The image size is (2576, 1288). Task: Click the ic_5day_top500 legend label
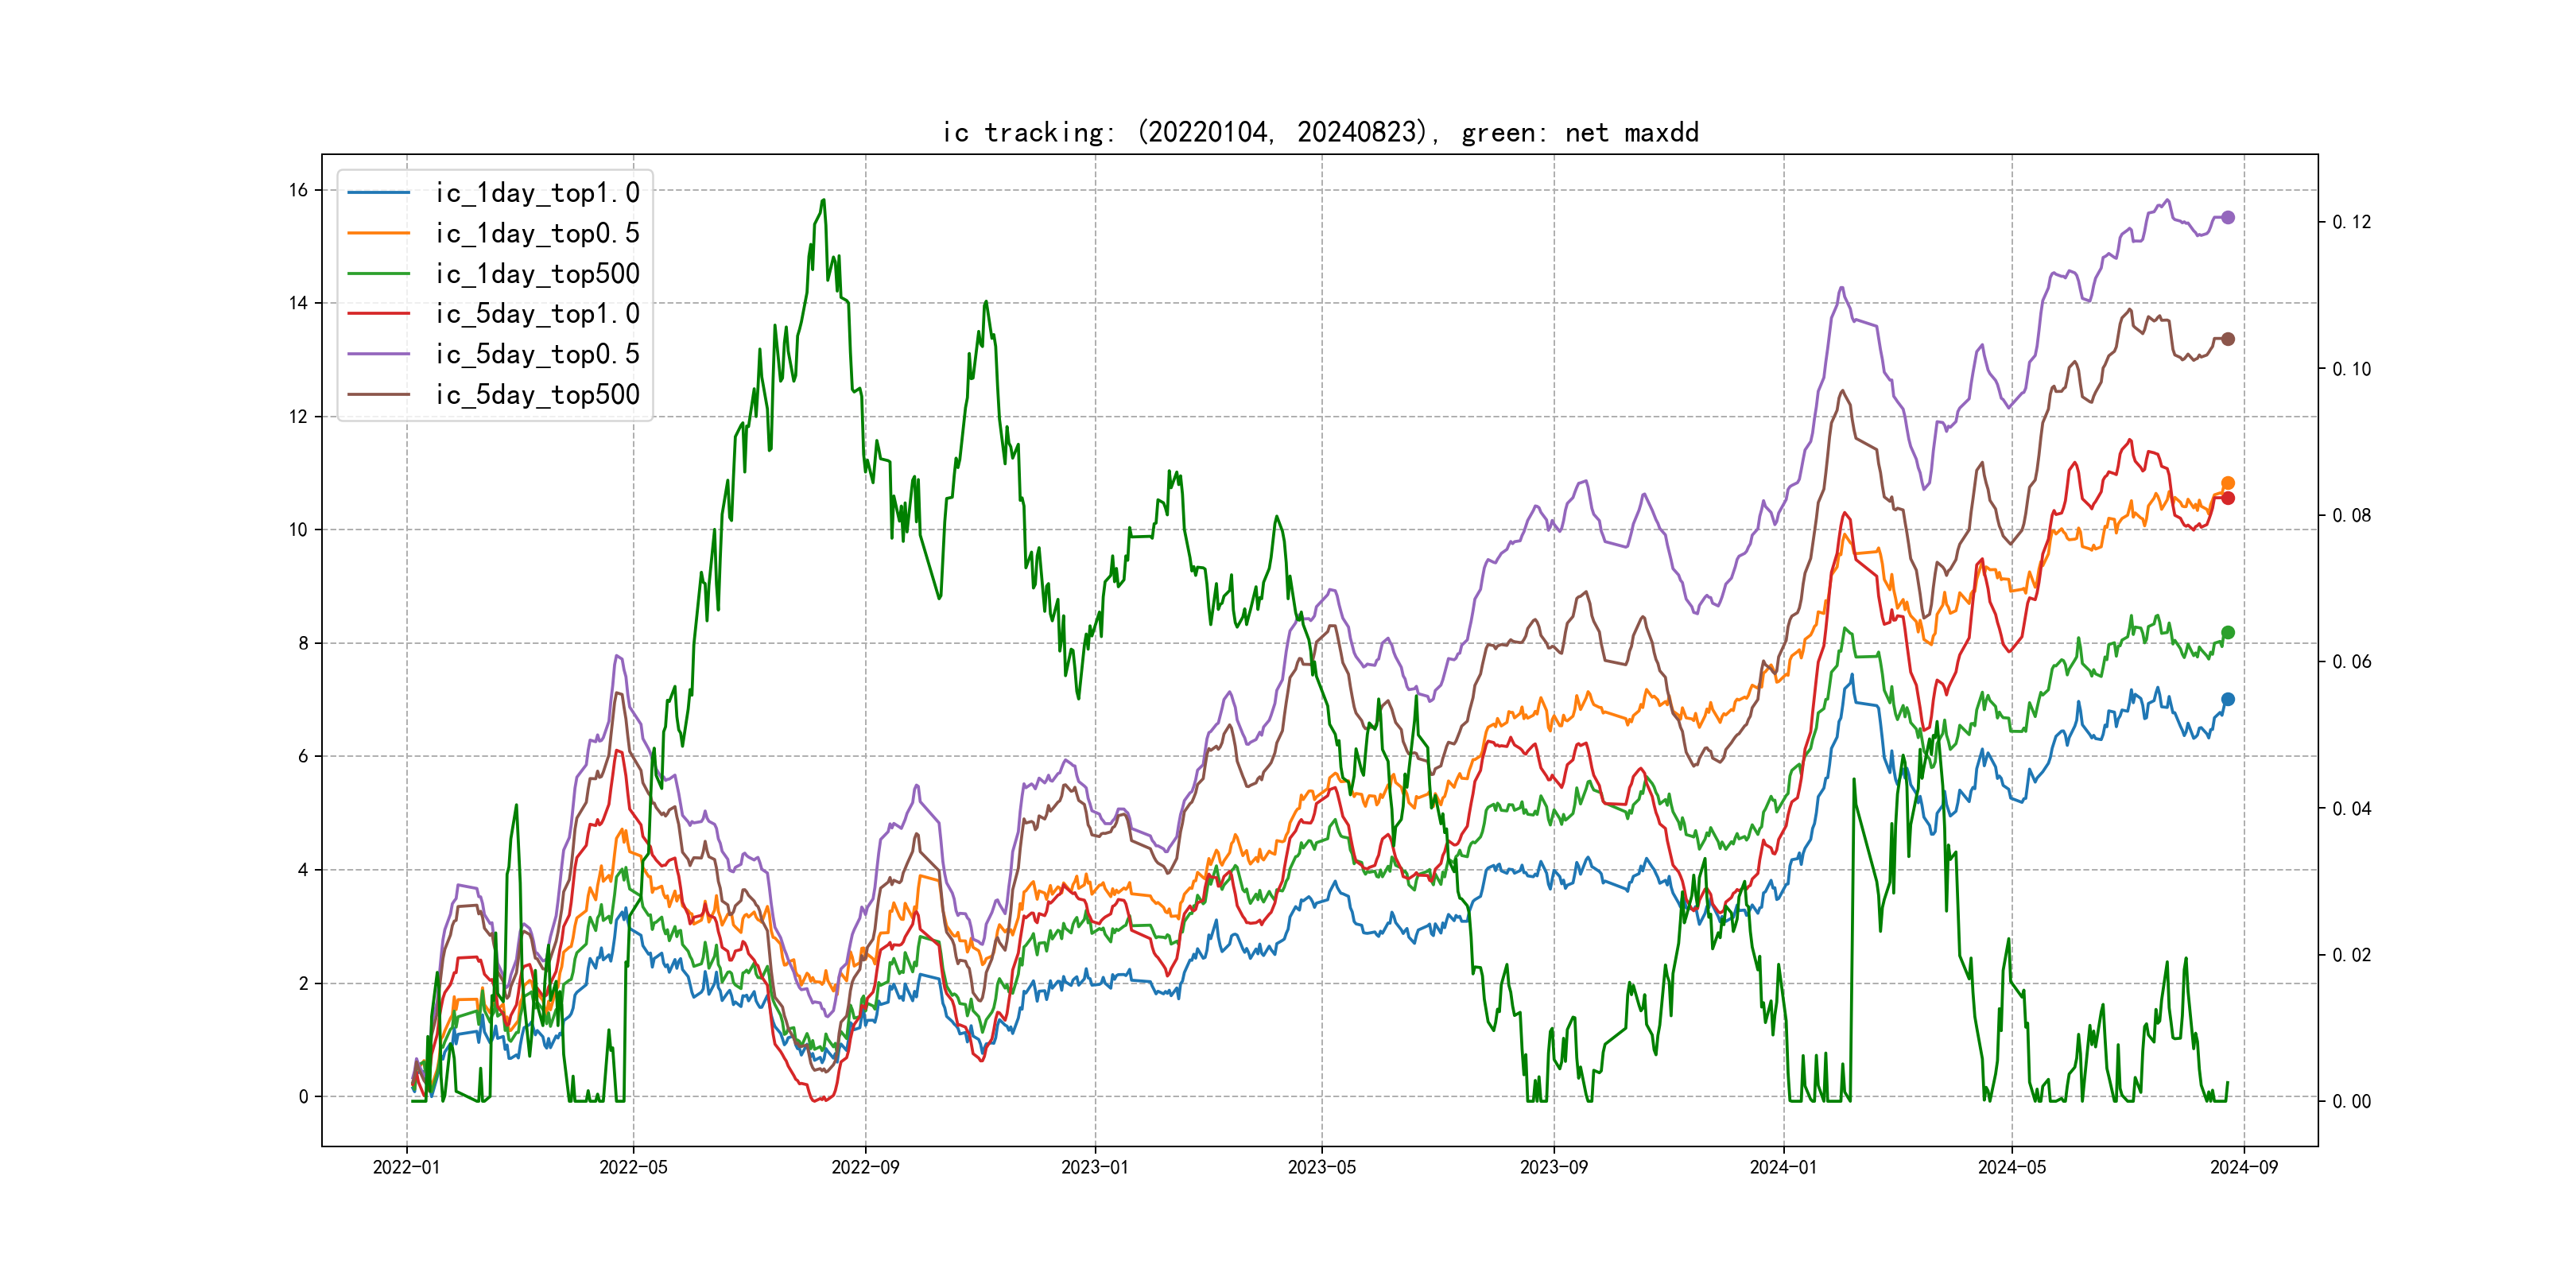537,395
